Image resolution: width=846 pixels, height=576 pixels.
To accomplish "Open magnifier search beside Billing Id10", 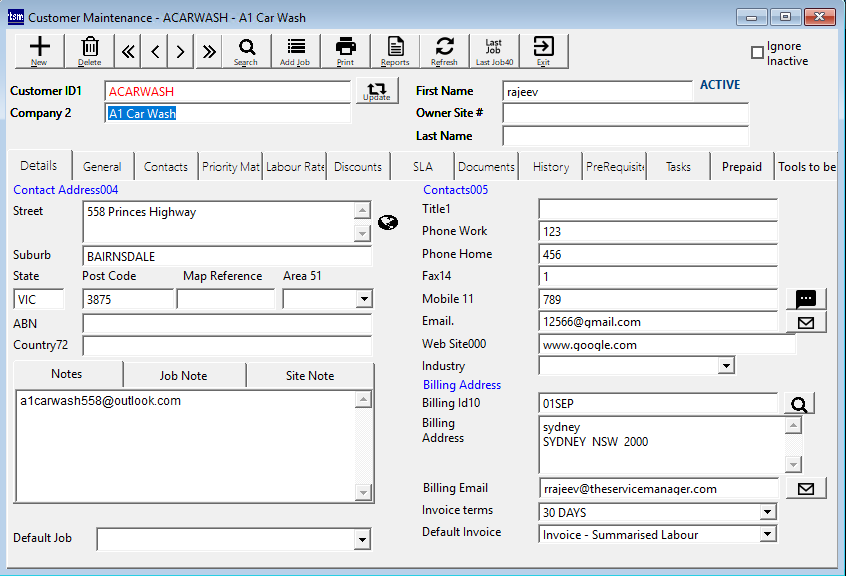I will click(x=799, y=404).
